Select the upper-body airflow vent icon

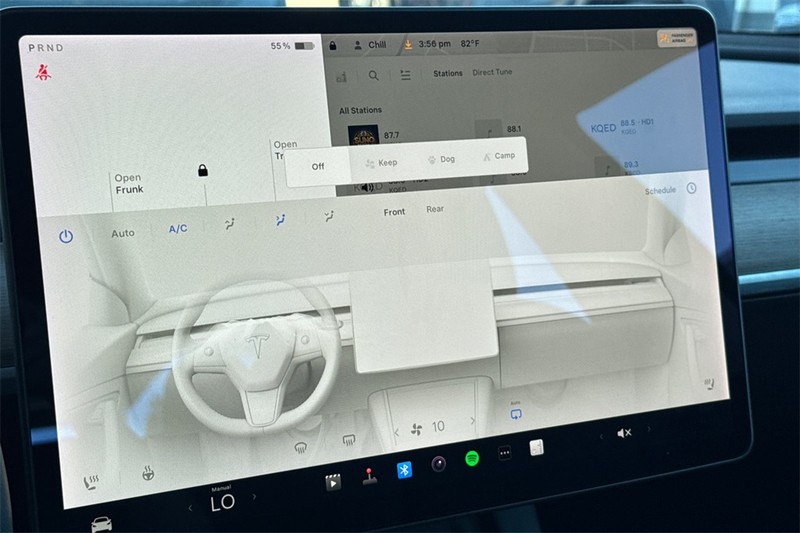(230, 223)
